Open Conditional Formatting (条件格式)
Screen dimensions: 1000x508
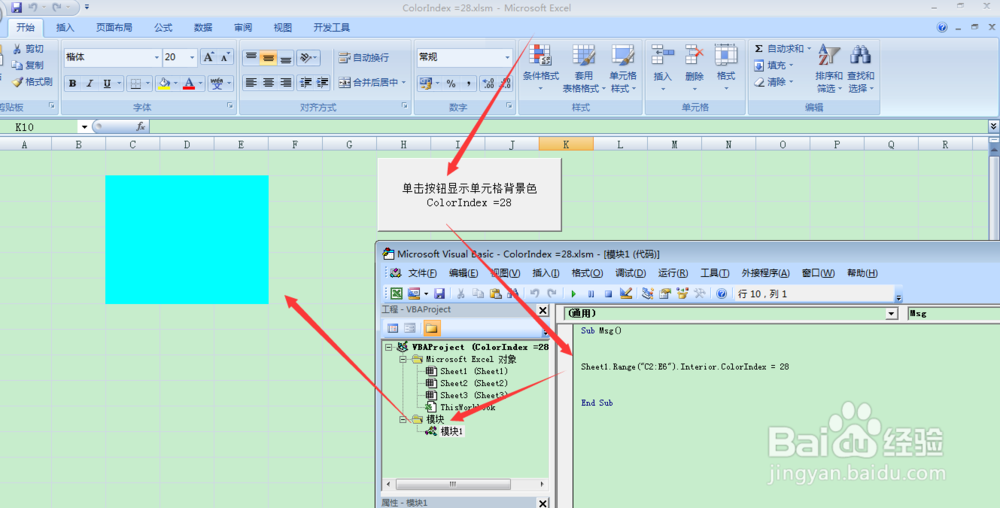coord(541,69)
